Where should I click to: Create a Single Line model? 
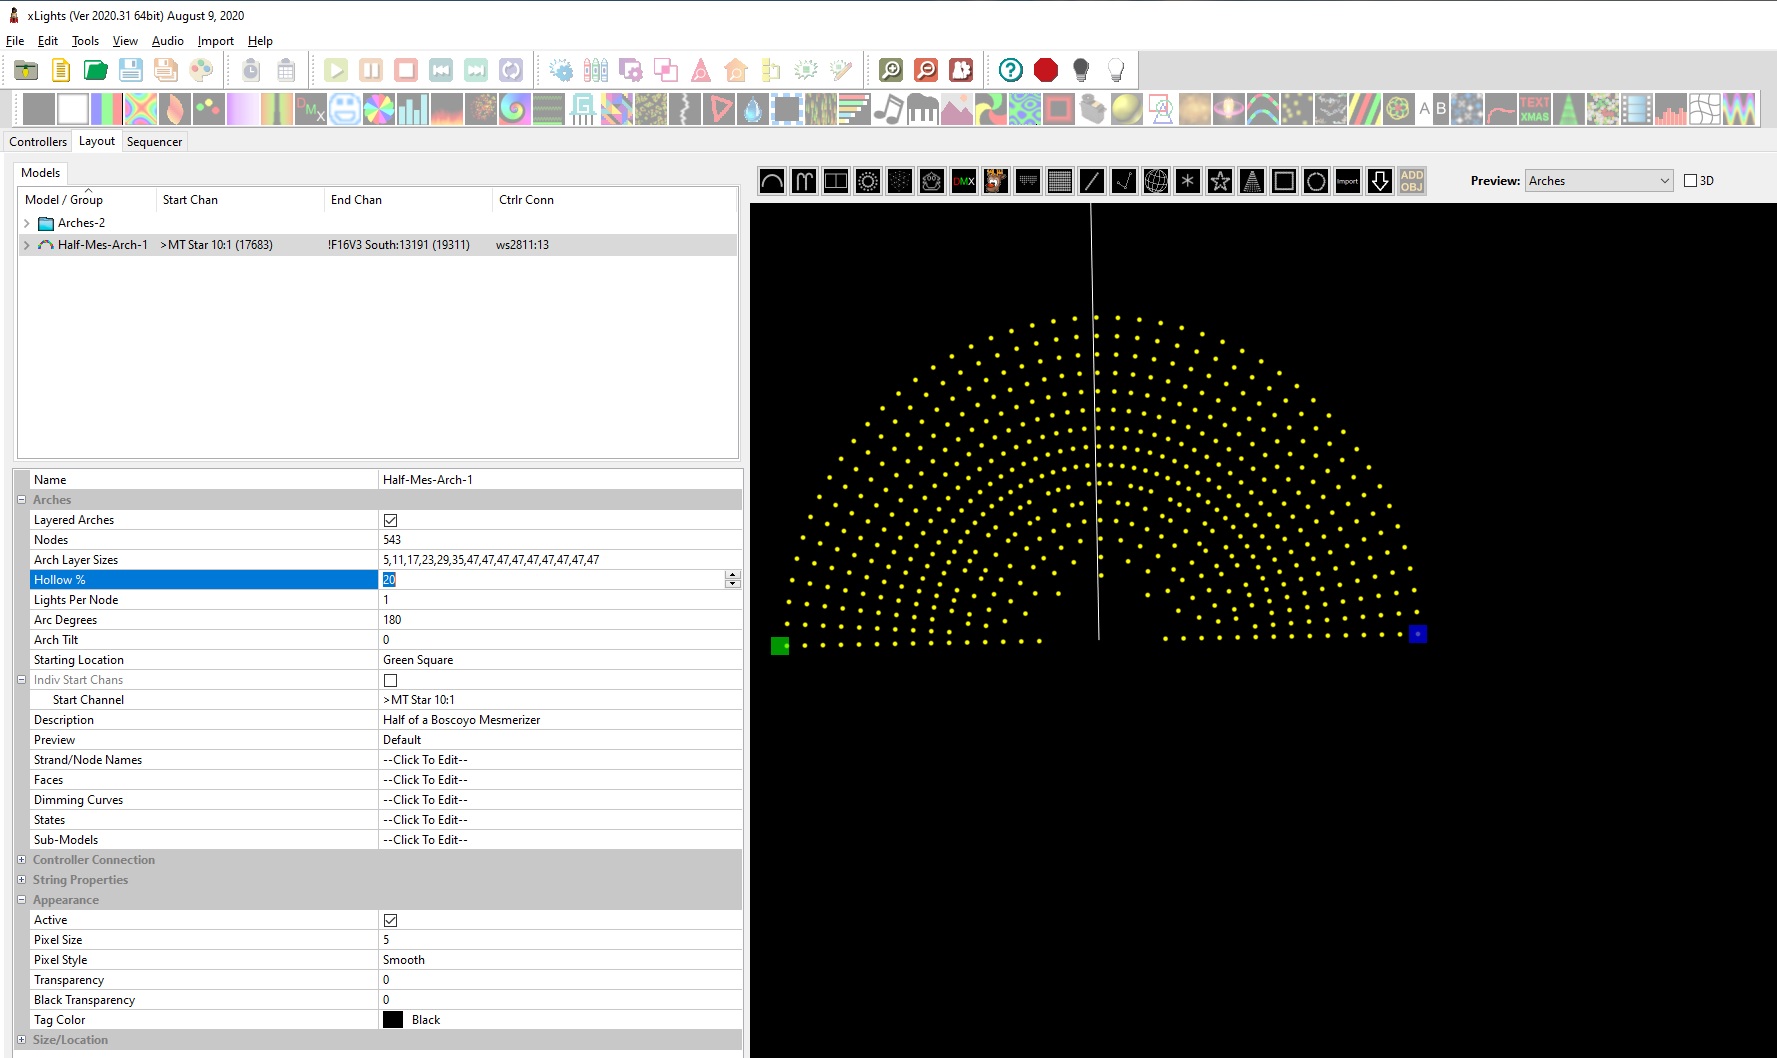(x=1091, y=181)
